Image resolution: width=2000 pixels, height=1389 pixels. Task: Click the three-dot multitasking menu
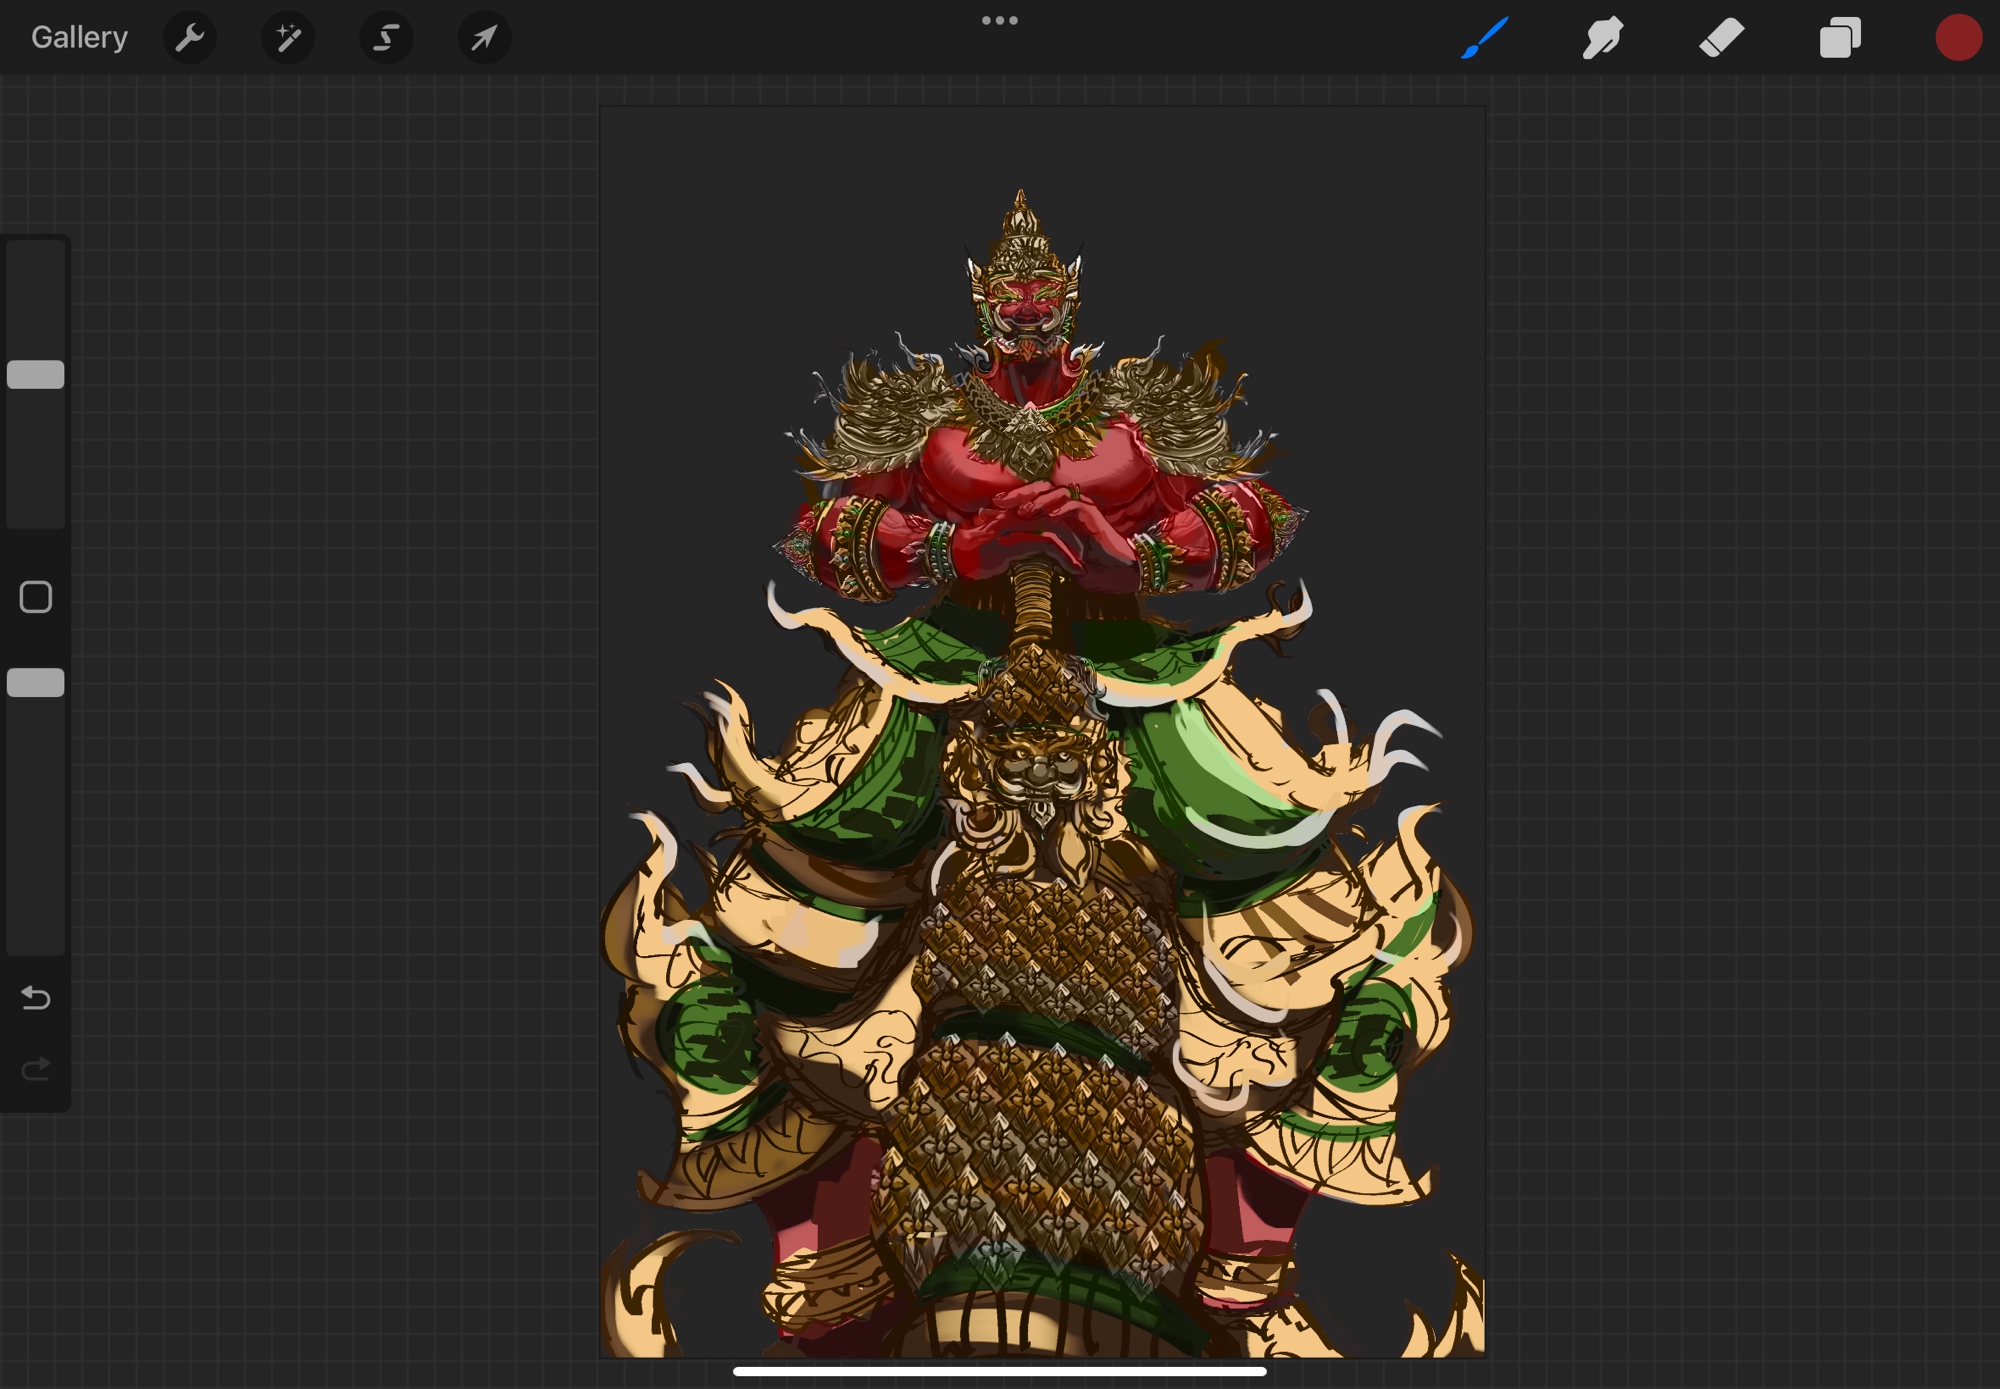999,20
